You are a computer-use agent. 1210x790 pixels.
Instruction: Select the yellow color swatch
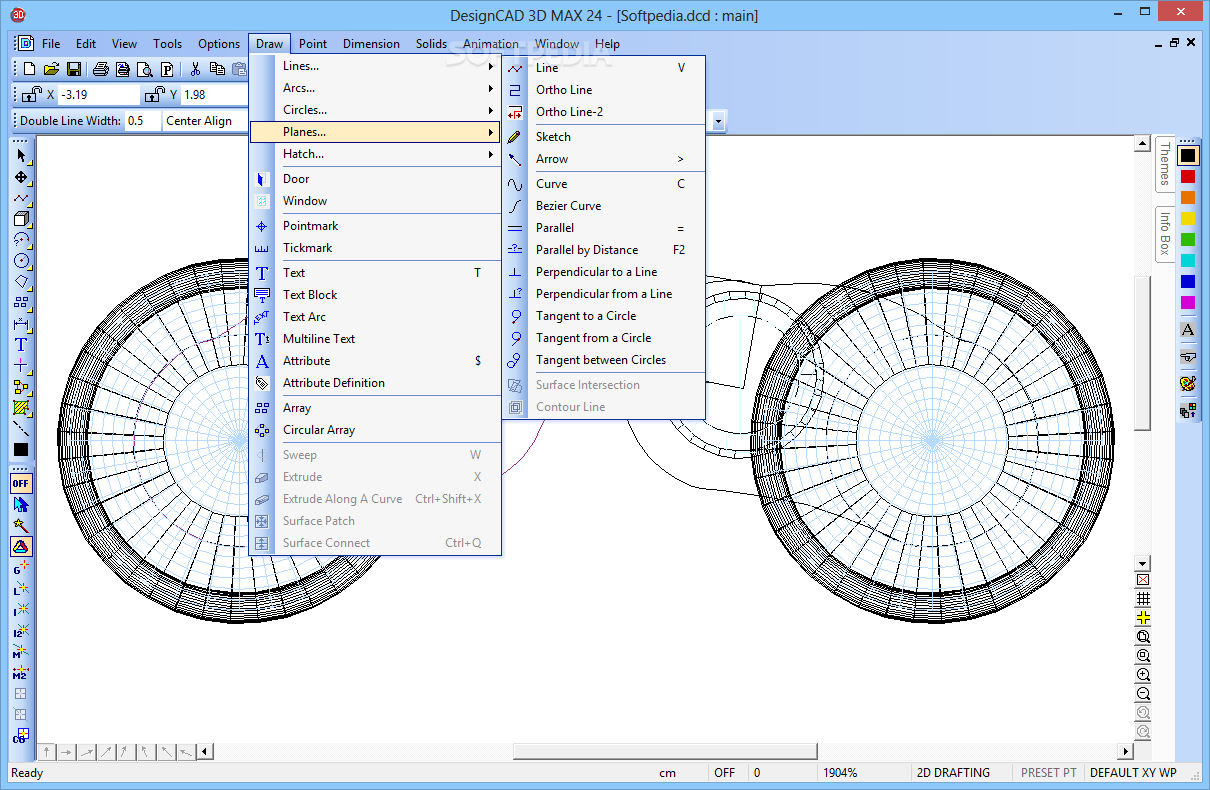pos(1188,218)
